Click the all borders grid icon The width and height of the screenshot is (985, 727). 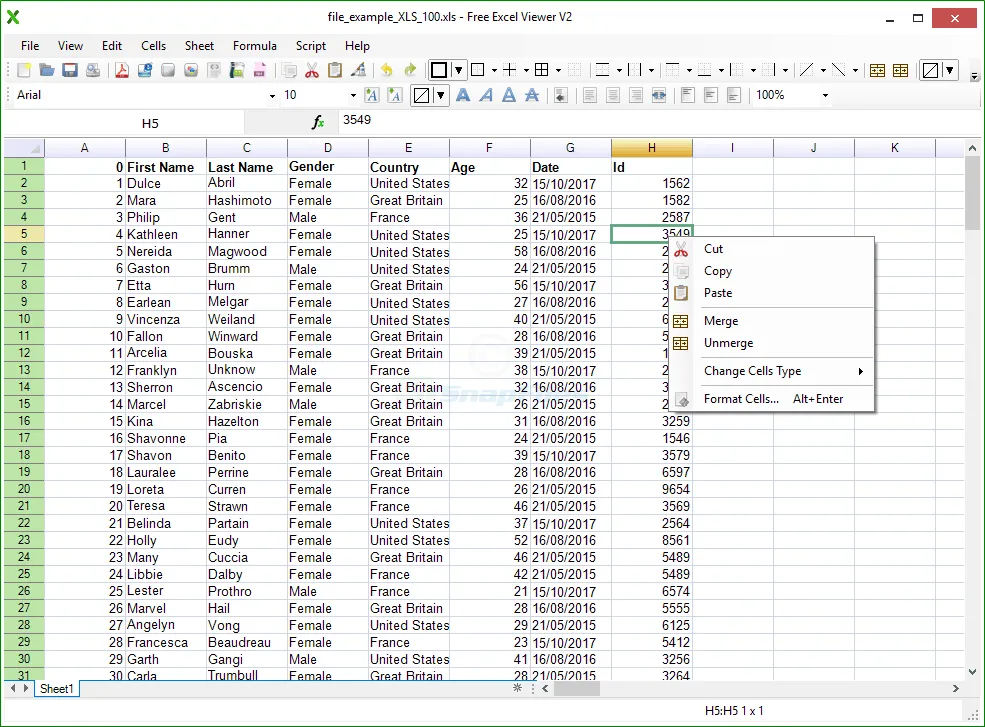[541, 70]
